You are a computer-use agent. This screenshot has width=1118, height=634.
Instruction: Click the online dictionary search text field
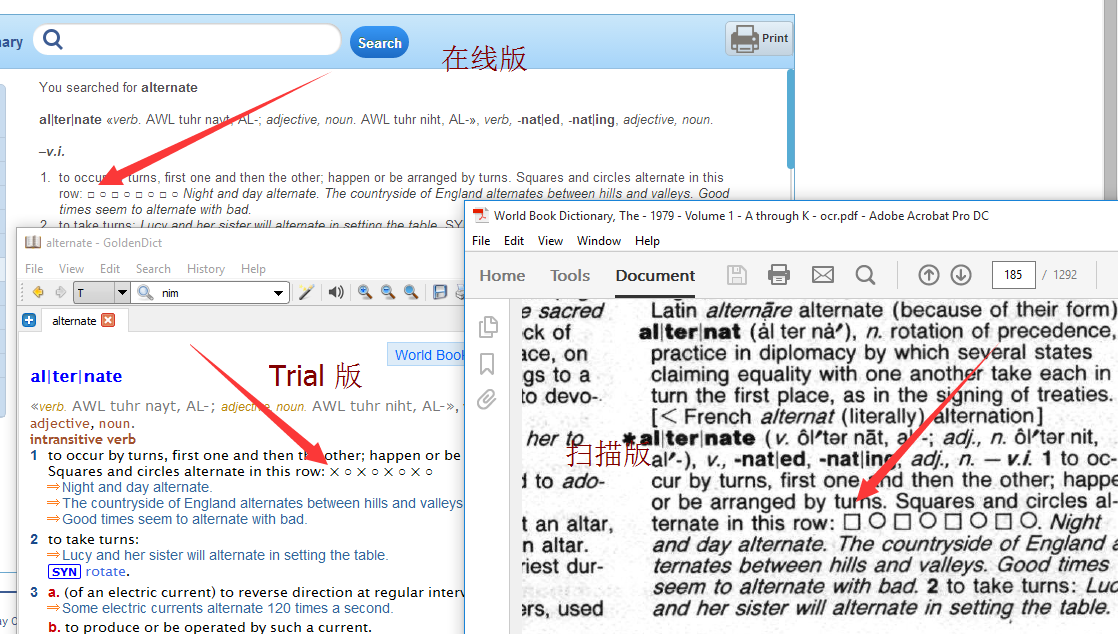pos(188,40)
